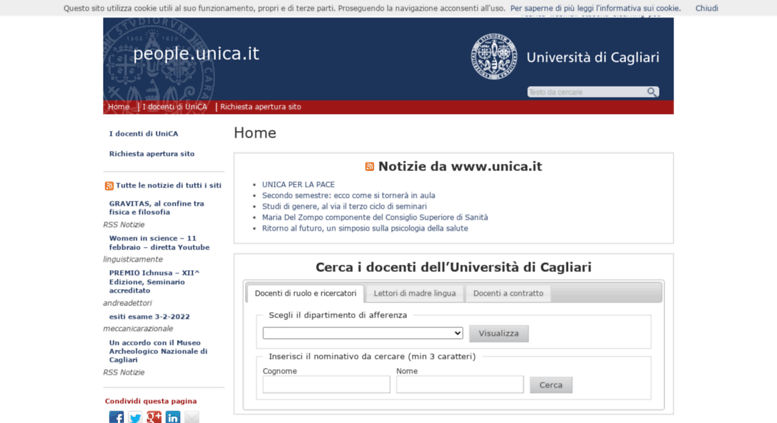Click the Università di Cagliari header text
The width and height of the screenshot is (777, 423).
[593, 57]
